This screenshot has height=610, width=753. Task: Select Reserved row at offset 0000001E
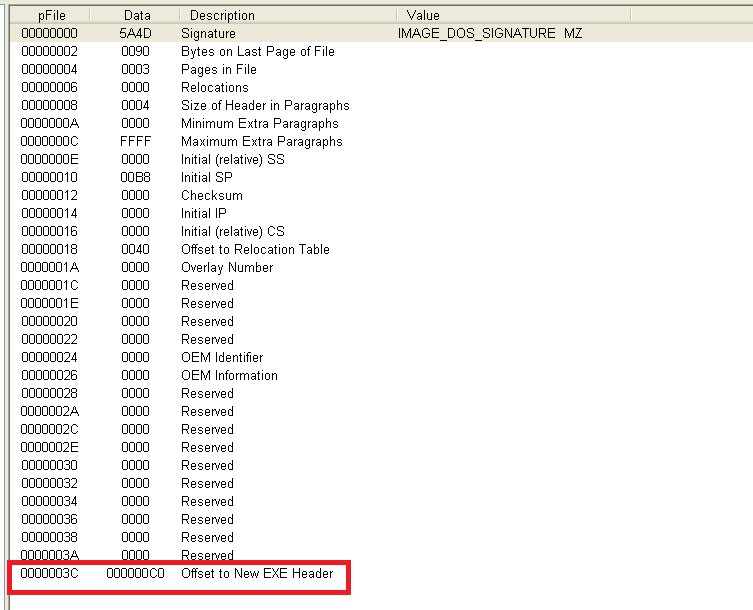tap(207, 304)
